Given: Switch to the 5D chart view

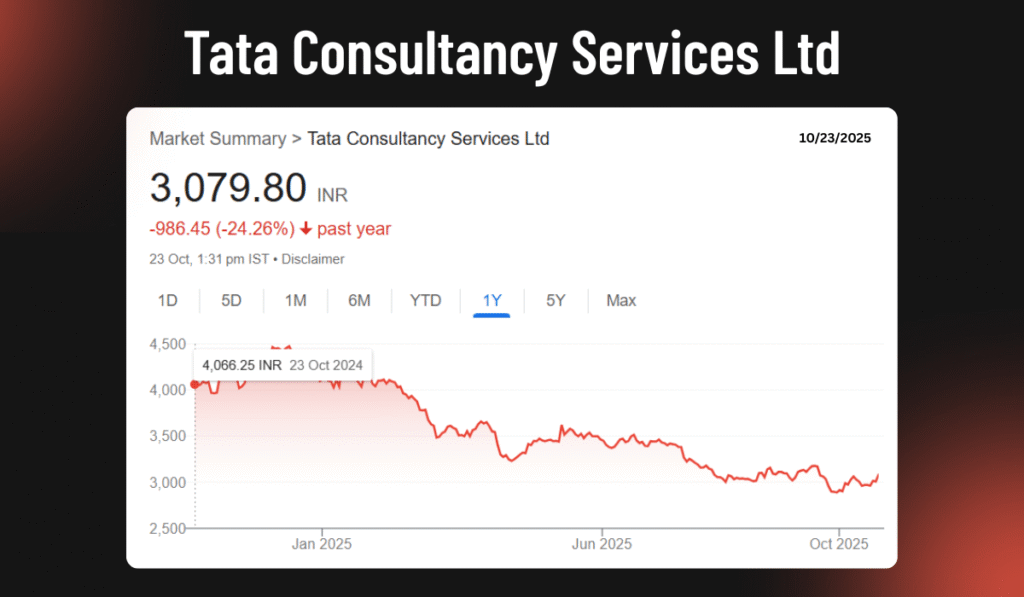Looking at the screenshot, I should coord(231,300).
